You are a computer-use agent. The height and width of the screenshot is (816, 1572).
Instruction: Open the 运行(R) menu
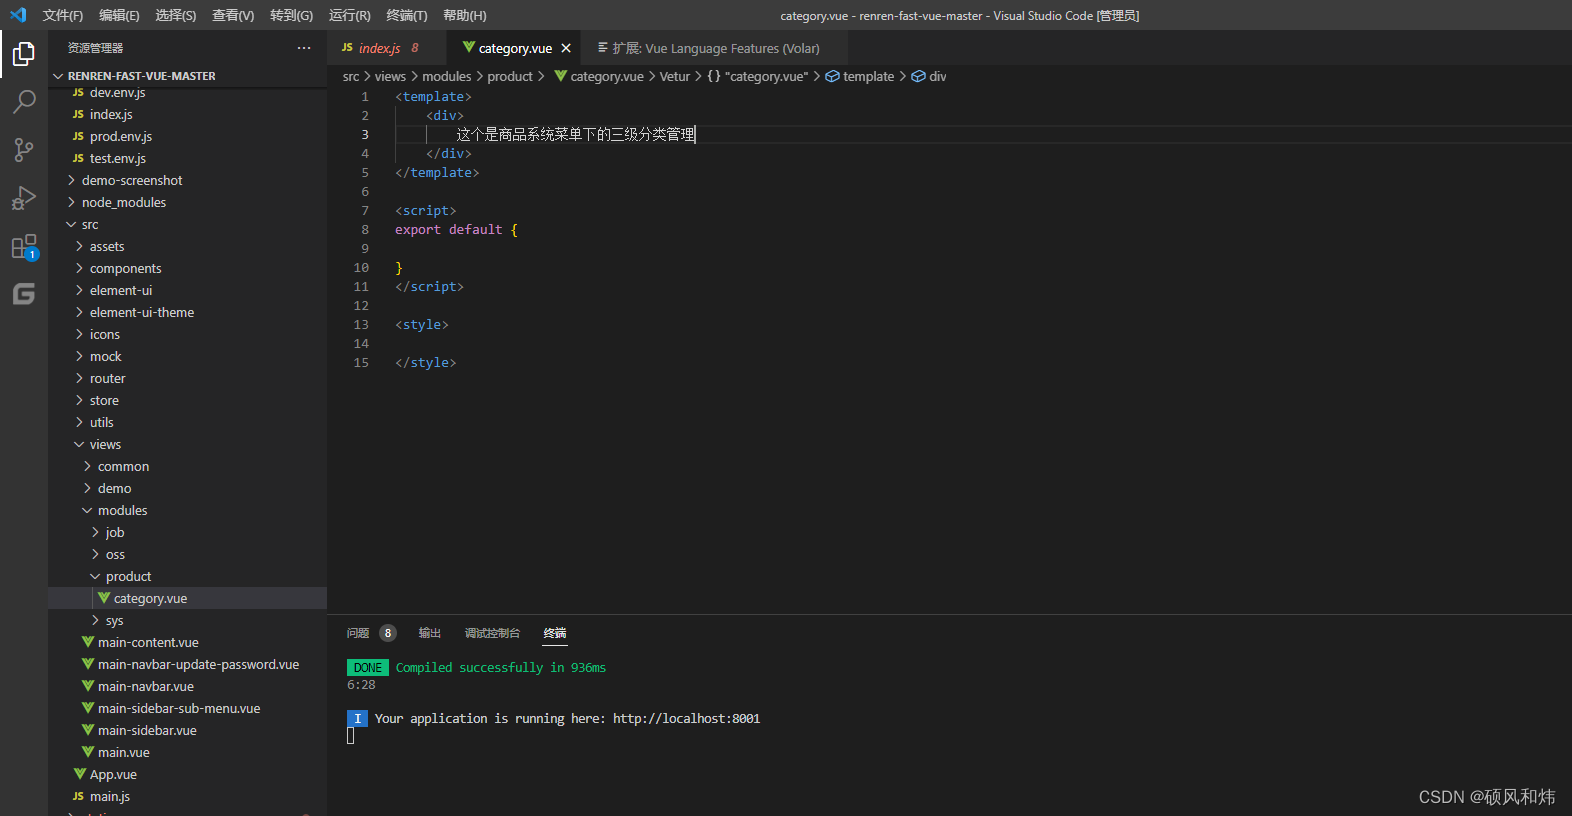coord(349,15)
